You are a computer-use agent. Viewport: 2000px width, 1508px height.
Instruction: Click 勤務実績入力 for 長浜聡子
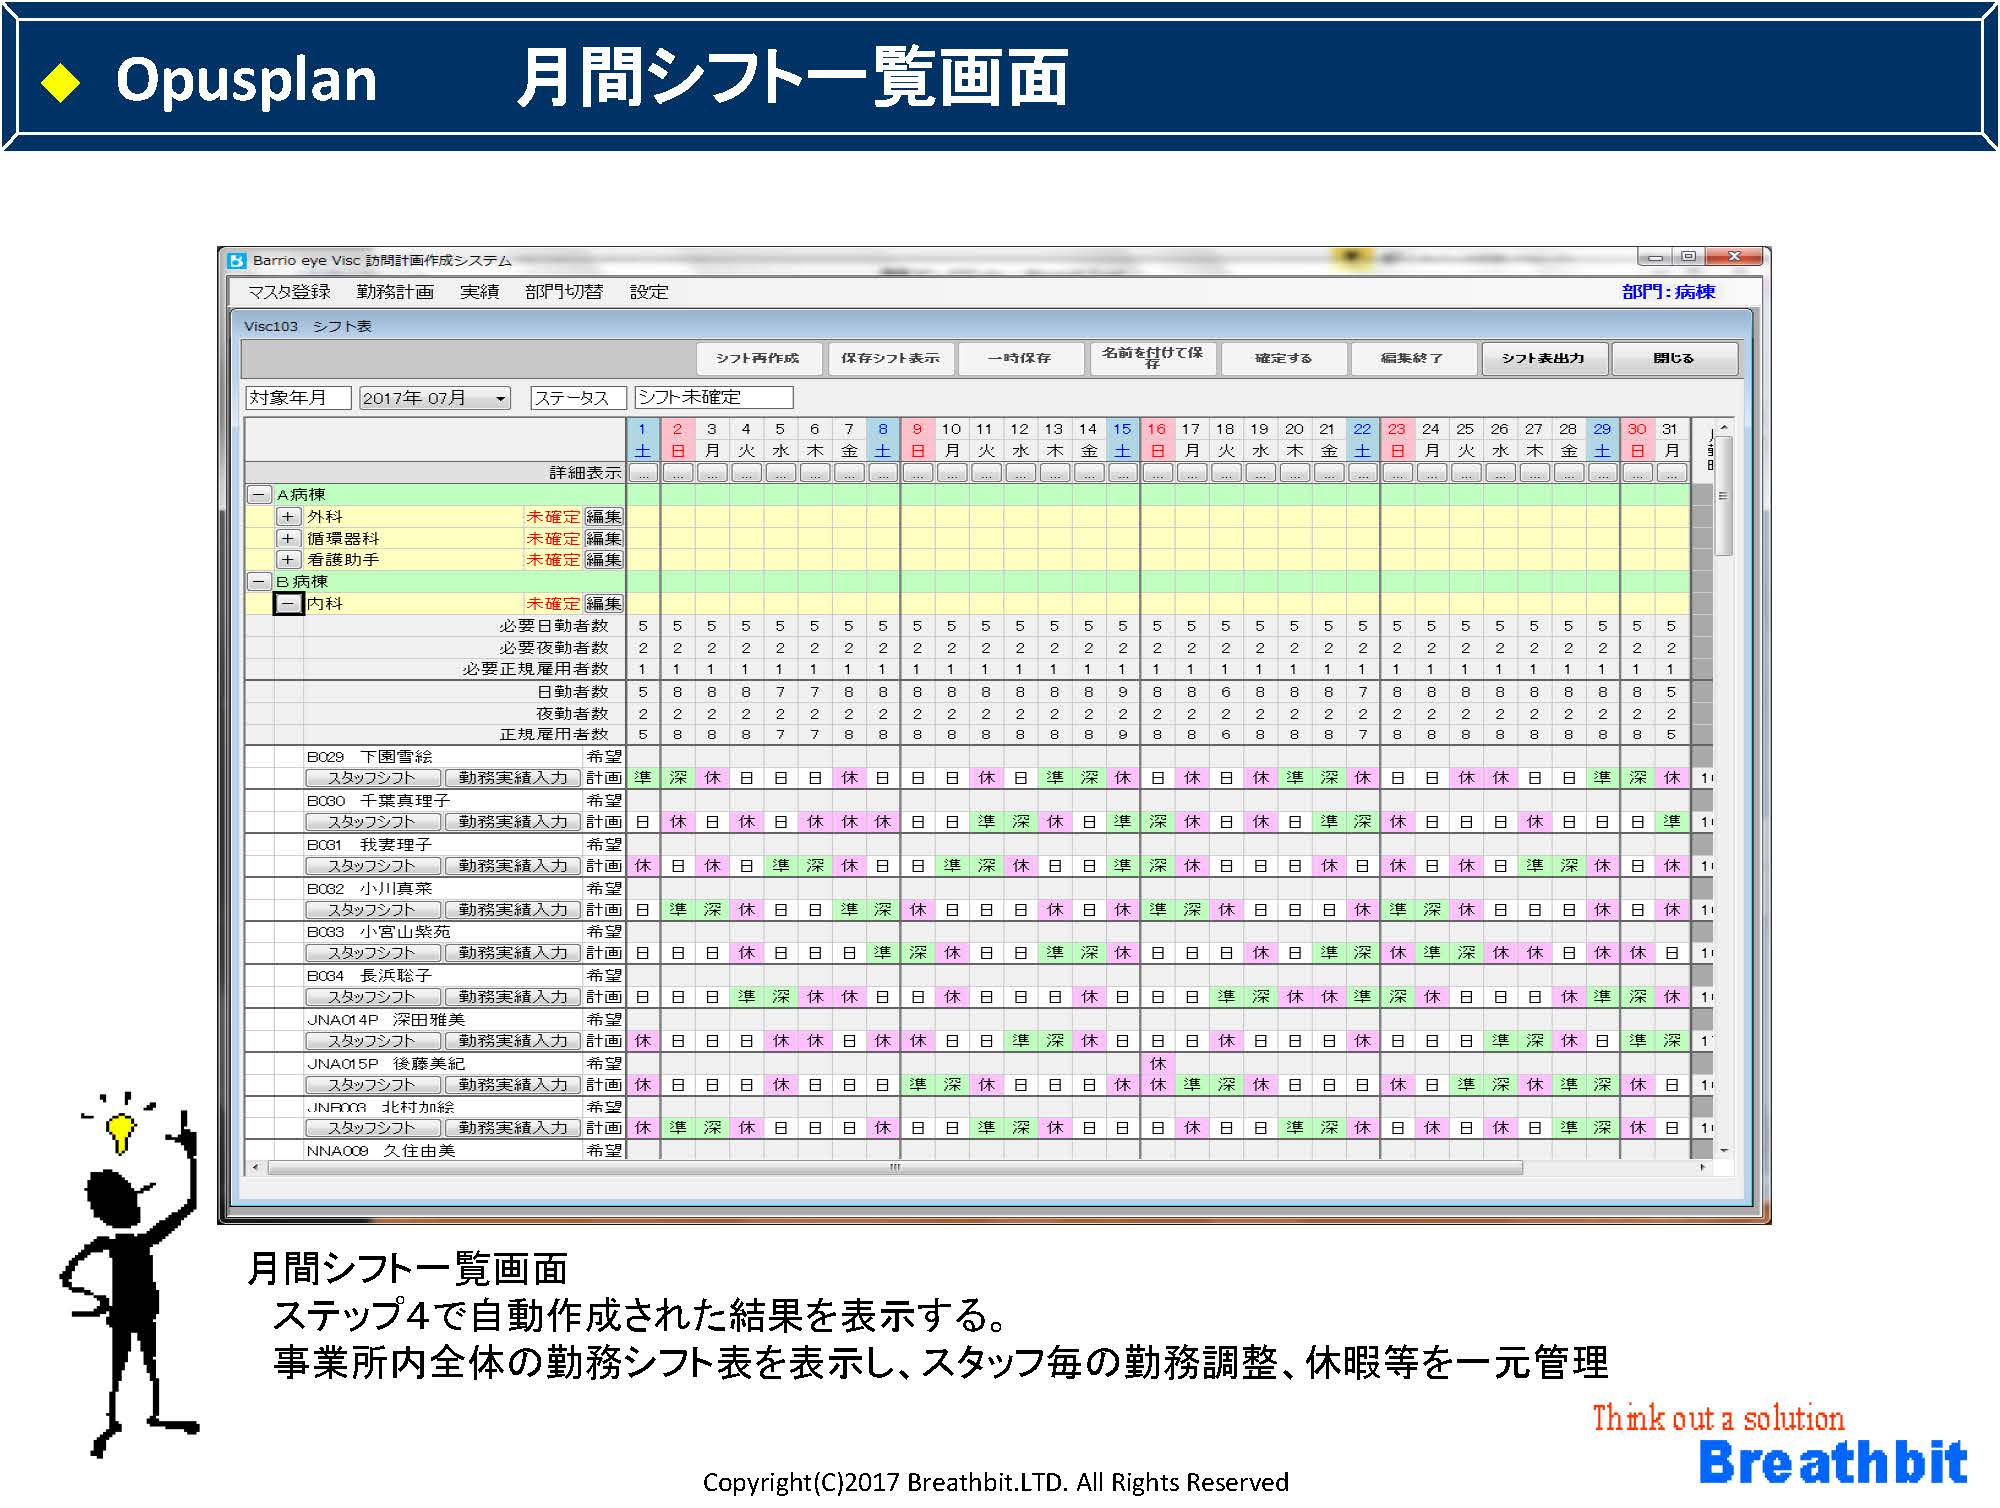click(512, 997)
